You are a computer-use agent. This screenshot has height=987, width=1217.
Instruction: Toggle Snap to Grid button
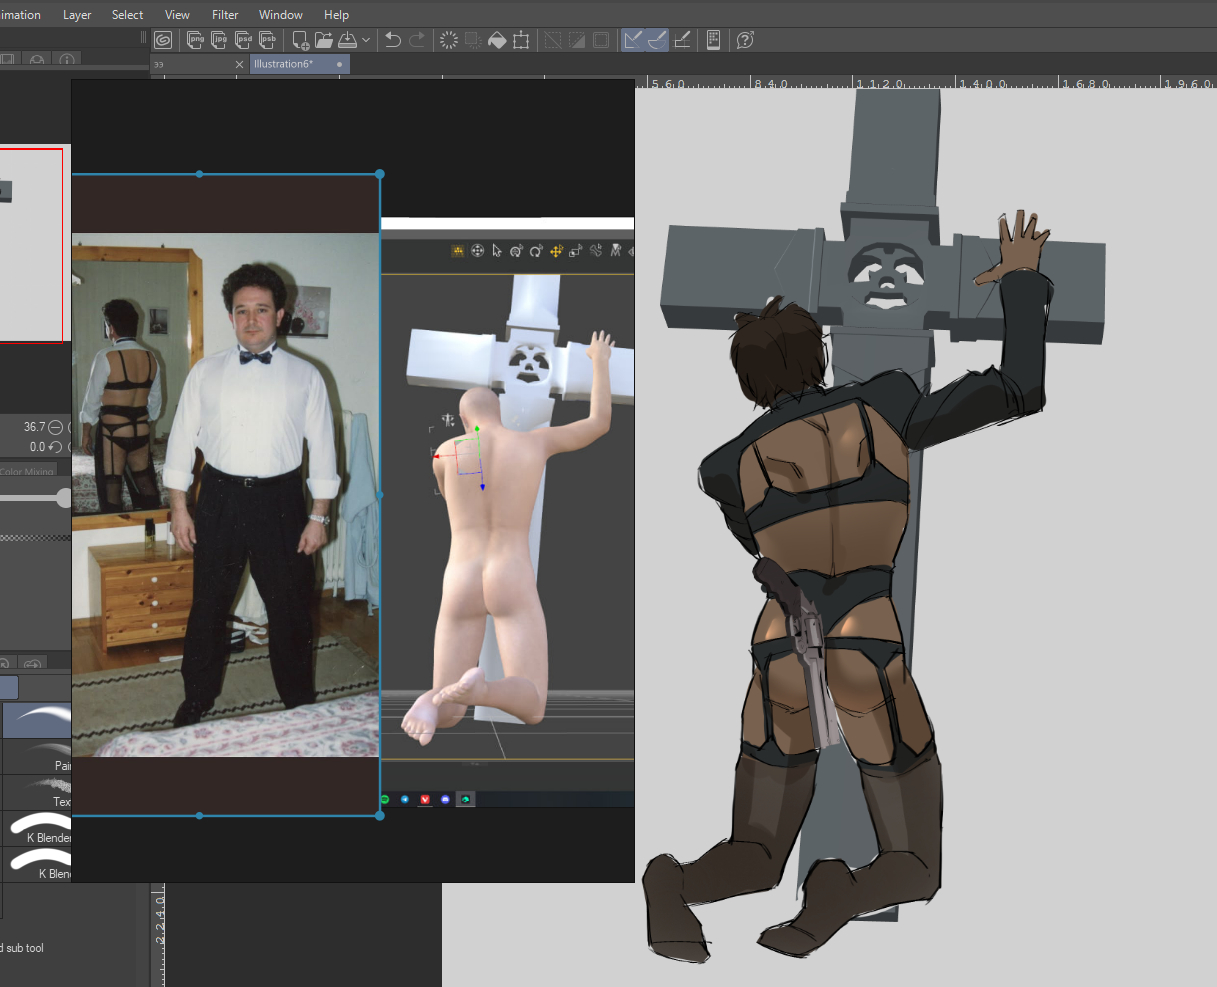[682, 40]
